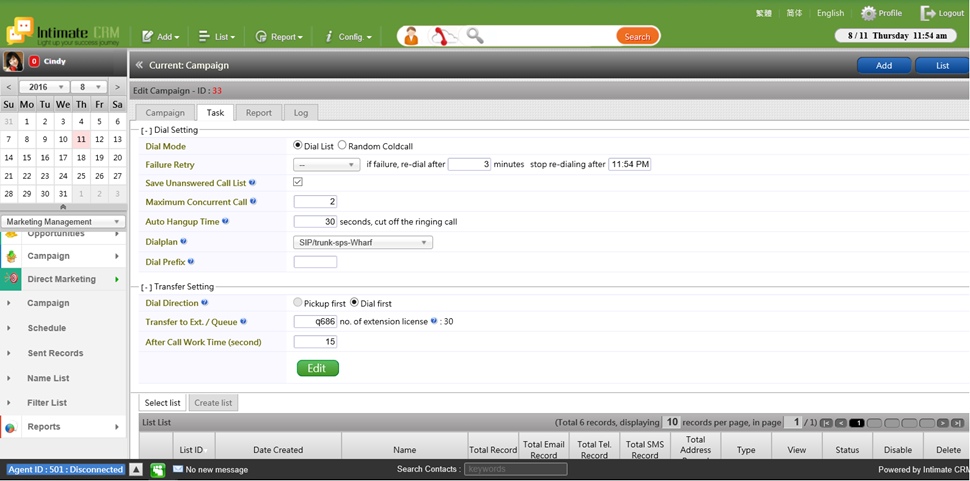Open the calendar month 8 dropdown

tap(89, 87)
